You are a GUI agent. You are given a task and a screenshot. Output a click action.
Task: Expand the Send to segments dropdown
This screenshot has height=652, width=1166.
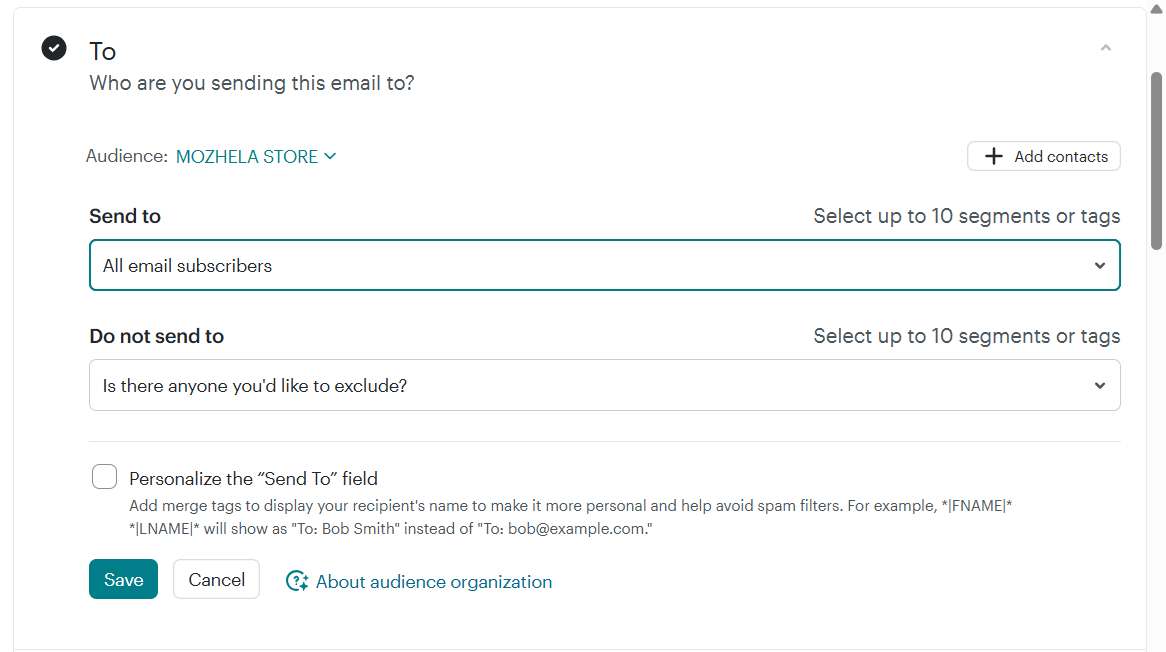604,265
